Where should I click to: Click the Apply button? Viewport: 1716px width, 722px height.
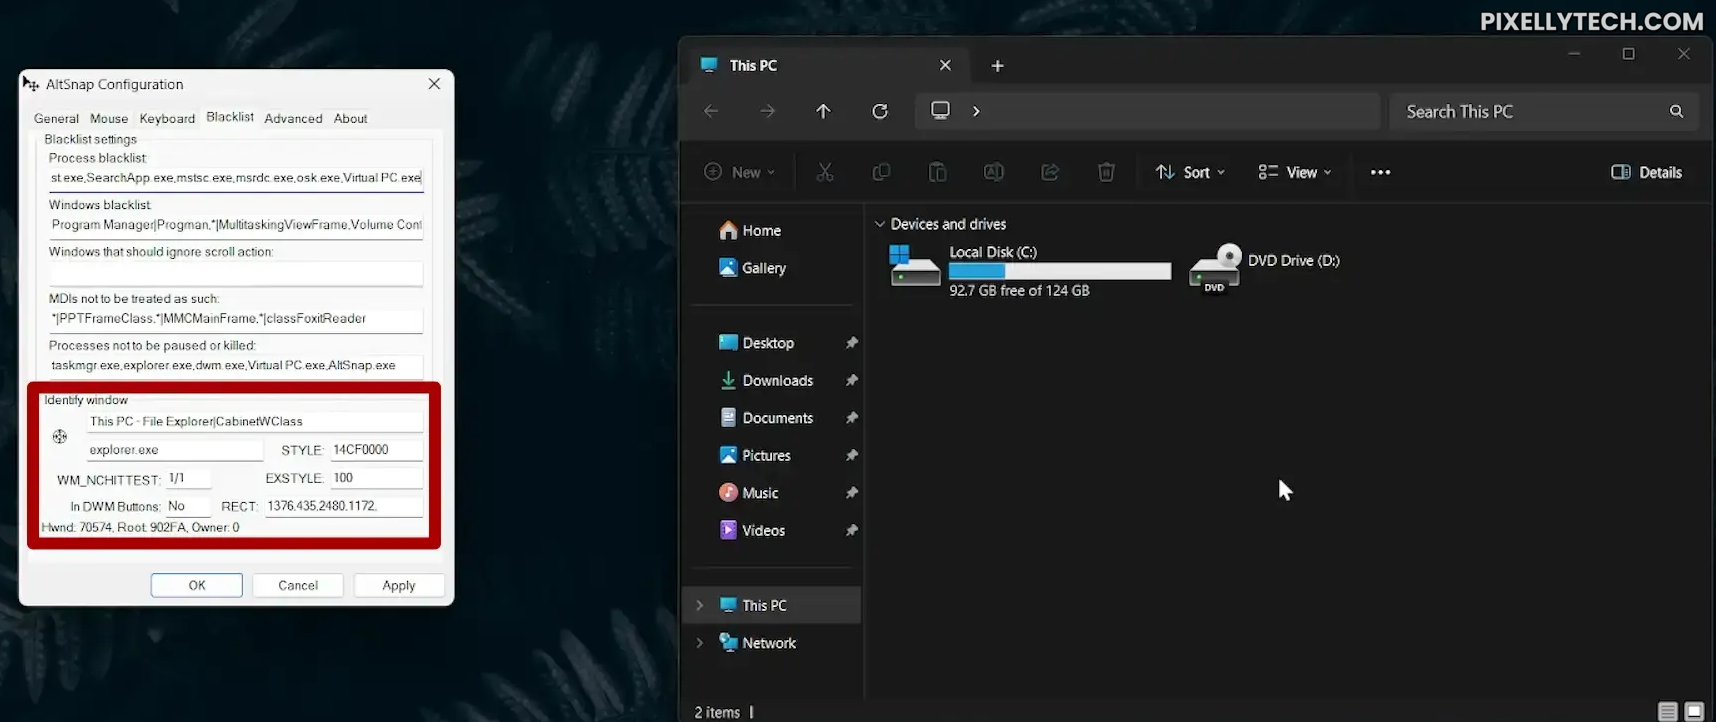tap(399, 585)
